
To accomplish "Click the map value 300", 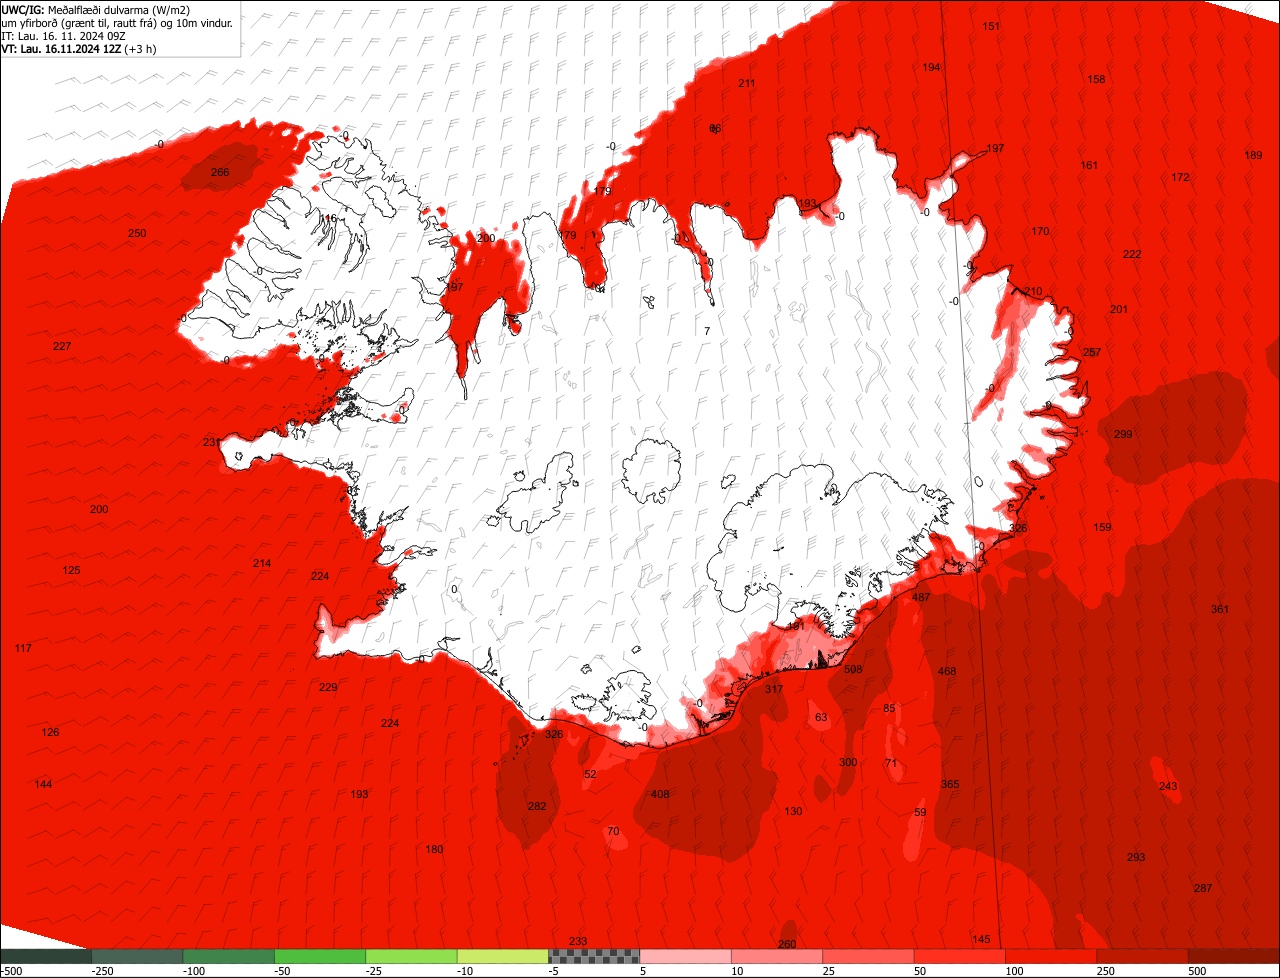I will click(848, 762).
